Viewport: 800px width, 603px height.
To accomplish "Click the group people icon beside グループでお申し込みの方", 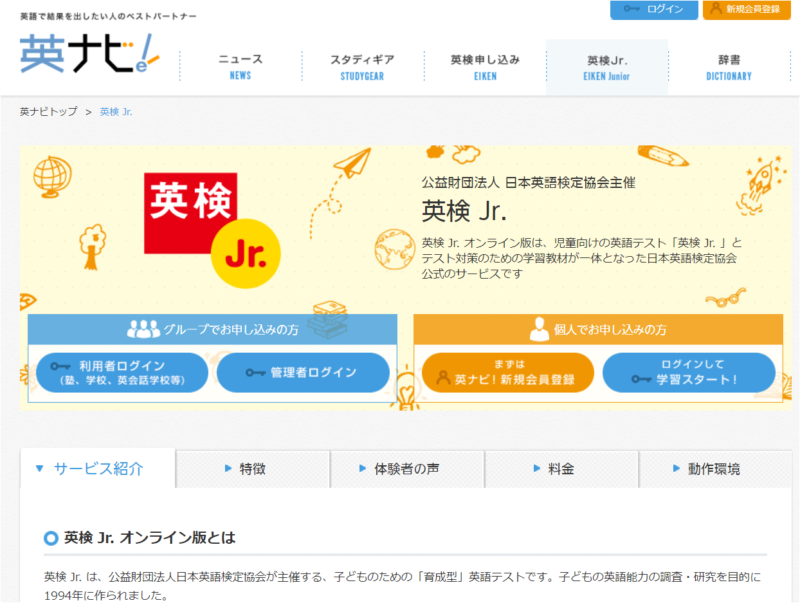I will click(x=143, y=329).
